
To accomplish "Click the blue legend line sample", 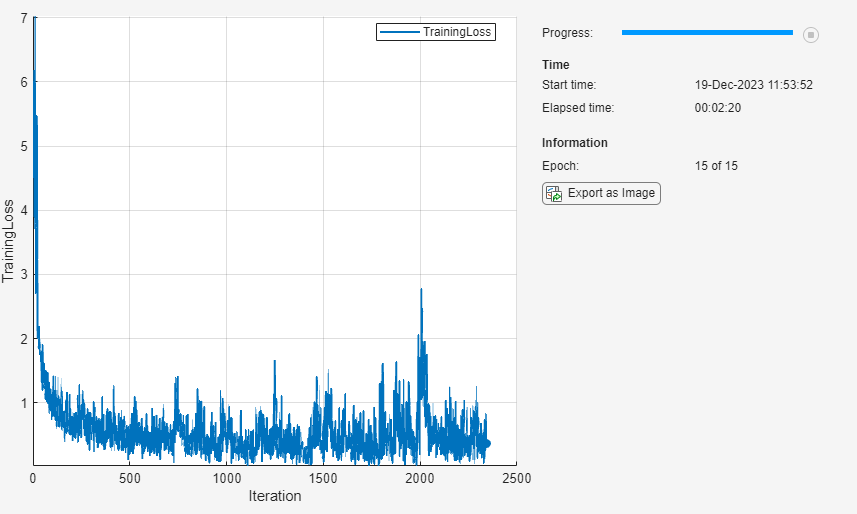I will 400,32.
